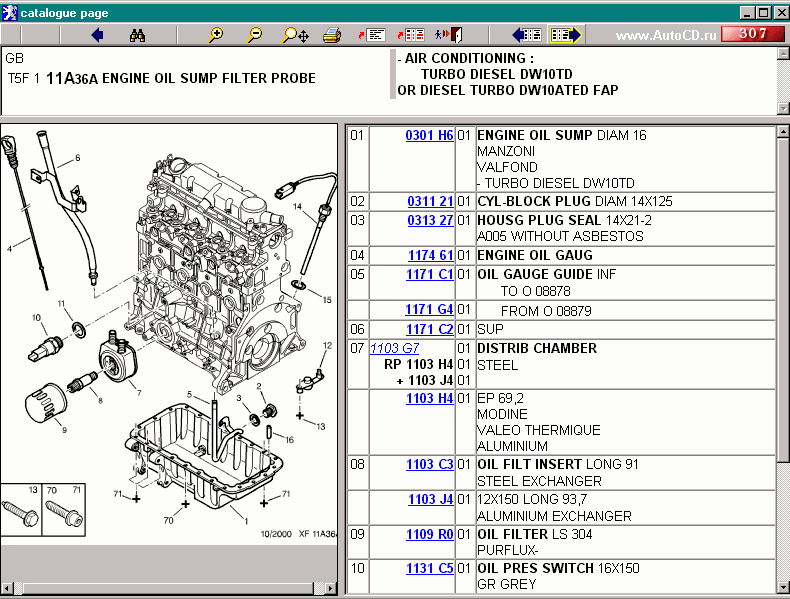This screenshot has width=790, height=599.
Task: Open part number 1131 C5 link
Action: [x=429, y=569]
